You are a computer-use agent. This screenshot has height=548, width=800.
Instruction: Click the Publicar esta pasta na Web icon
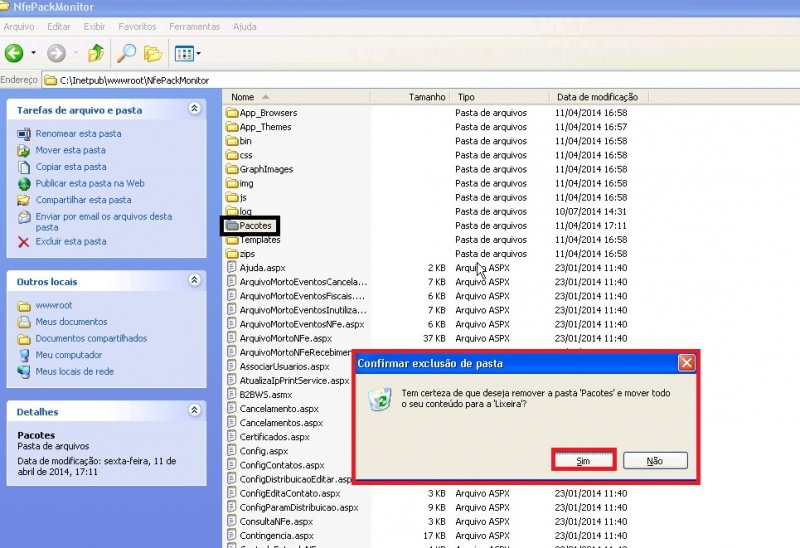(x=24, y=184)
